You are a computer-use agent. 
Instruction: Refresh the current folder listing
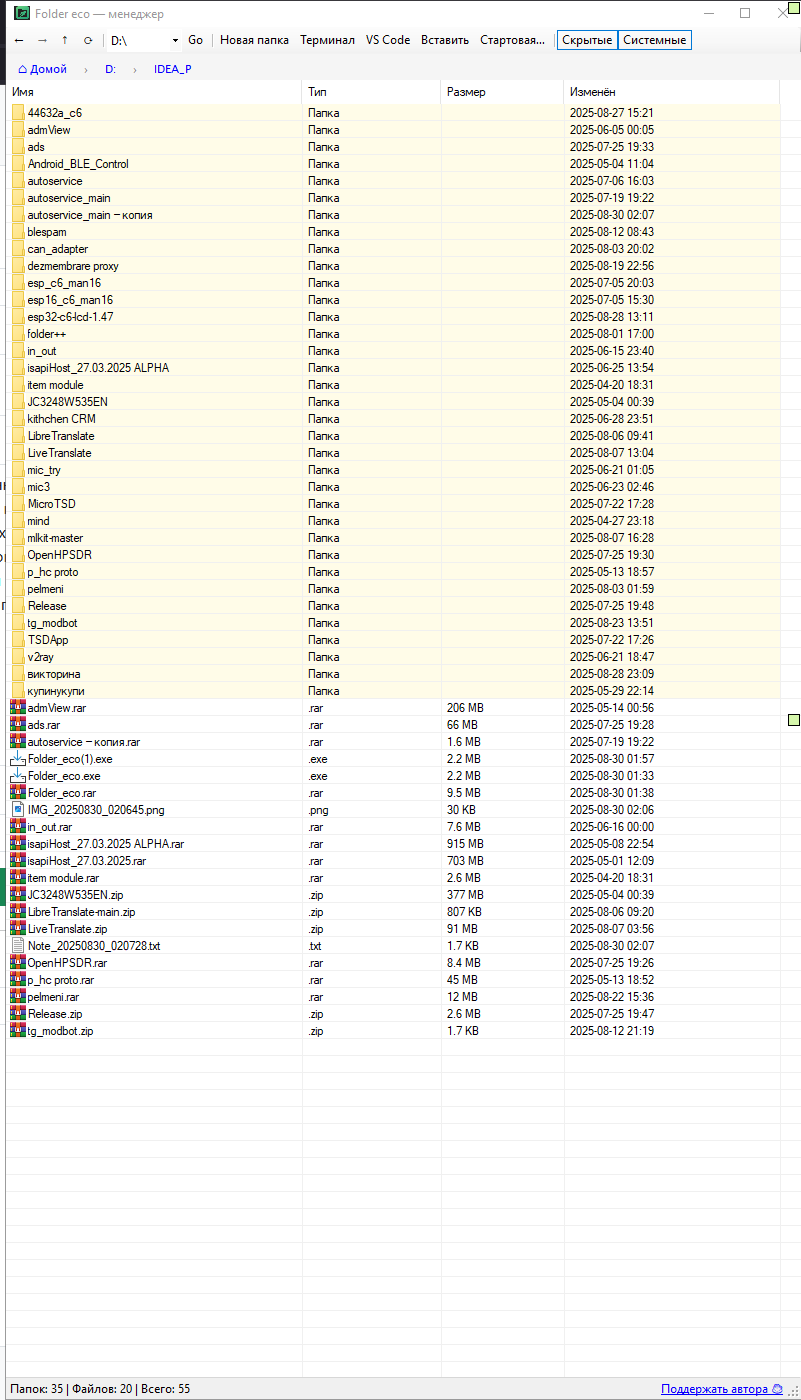[88, 40]
